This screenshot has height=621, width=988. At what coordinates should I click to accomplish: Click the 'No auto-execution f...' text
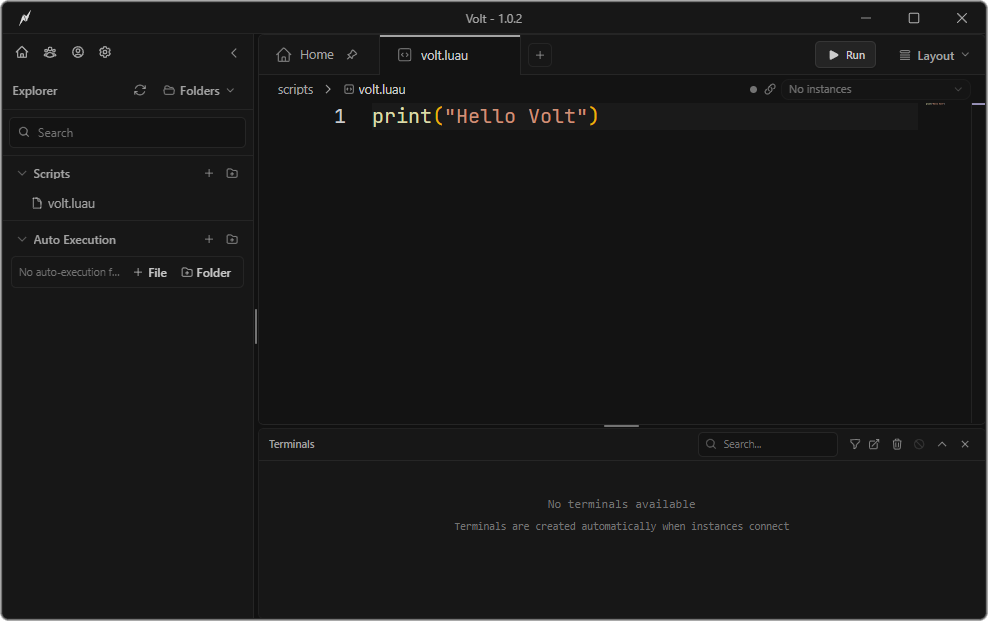(x=69, y=272)
